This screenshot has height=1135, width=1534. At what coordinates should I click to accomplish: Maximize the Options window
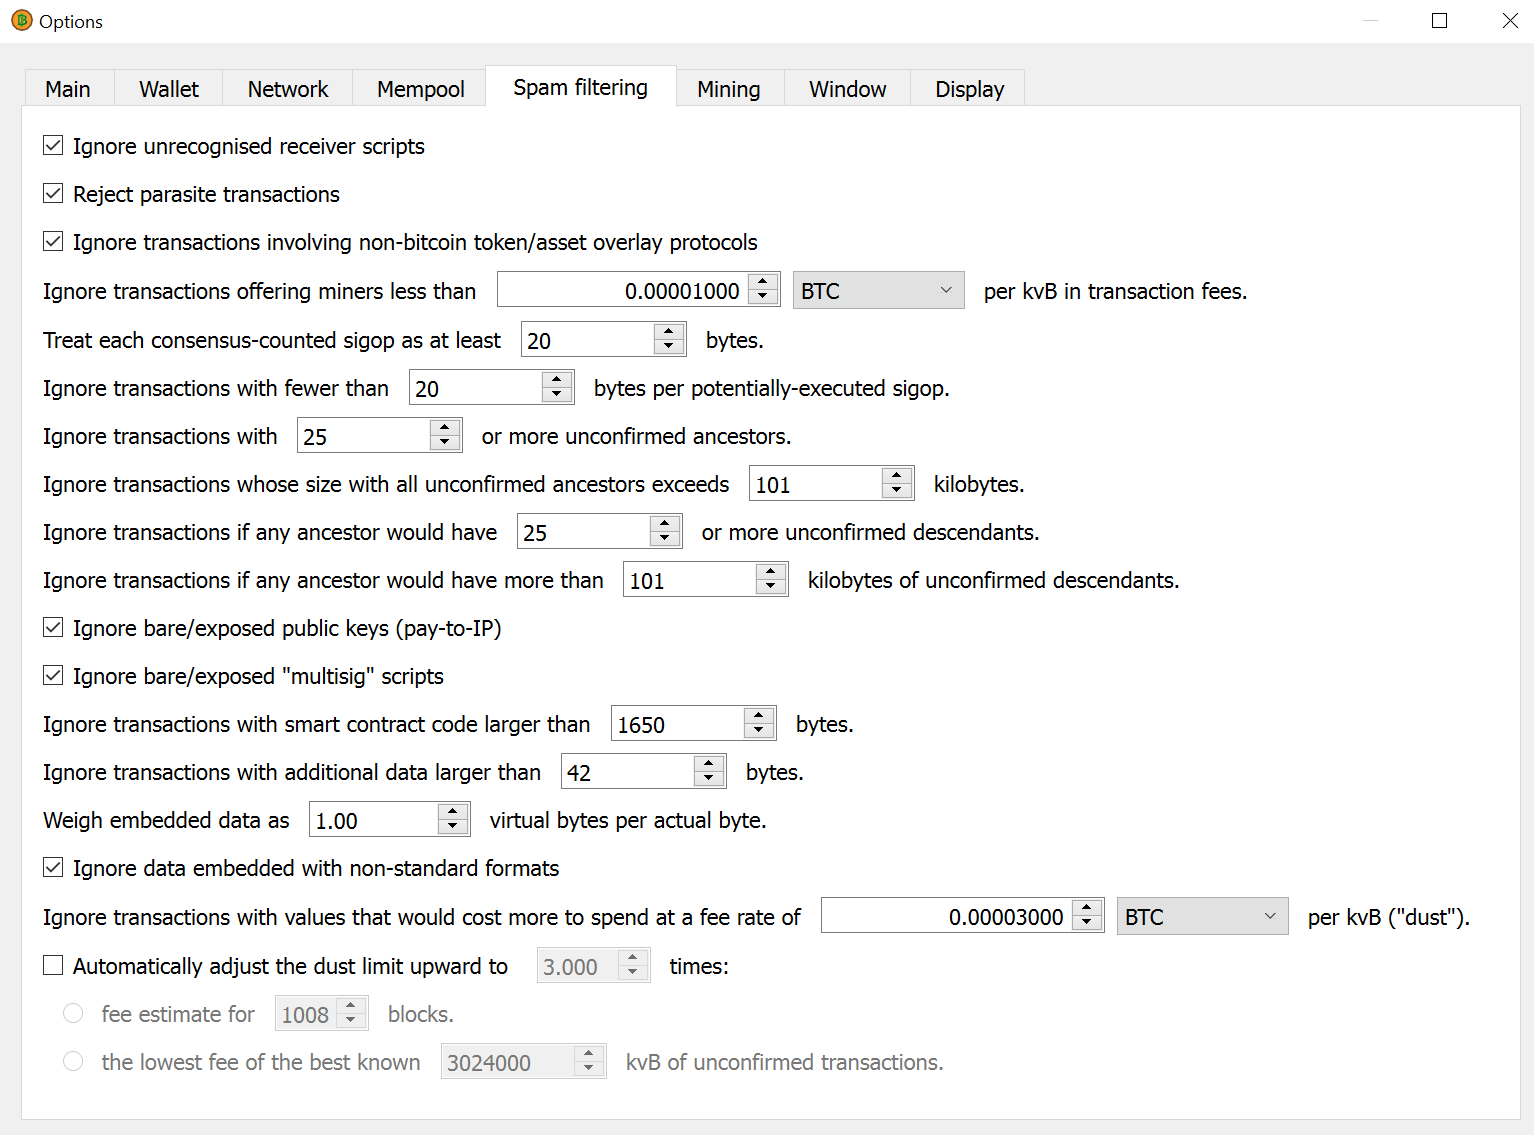coord(1440,20)
